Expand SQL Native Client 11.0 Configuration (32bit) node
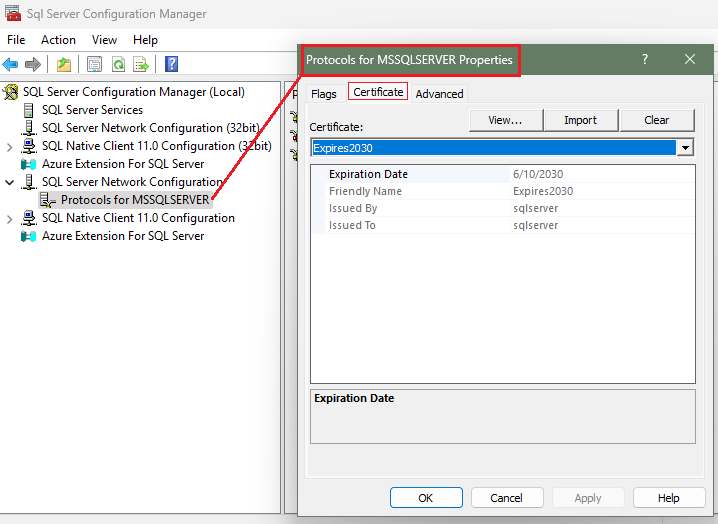 coord(10,147)
